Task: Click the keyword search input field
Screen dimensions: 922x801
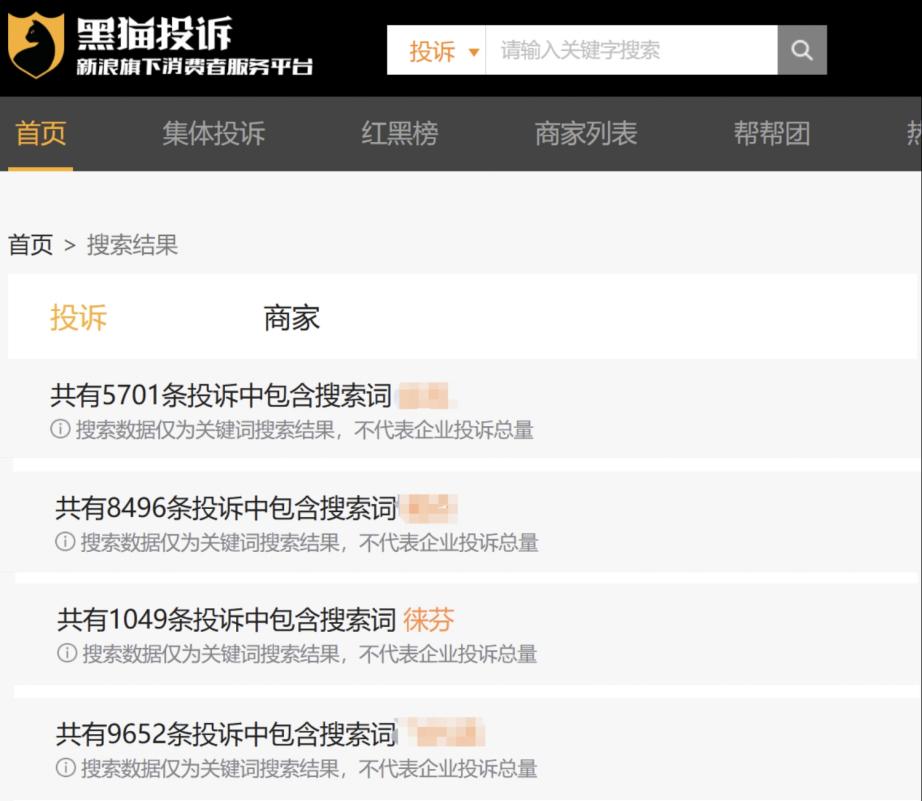Action: pyautogui.click(x=632, y=50)
